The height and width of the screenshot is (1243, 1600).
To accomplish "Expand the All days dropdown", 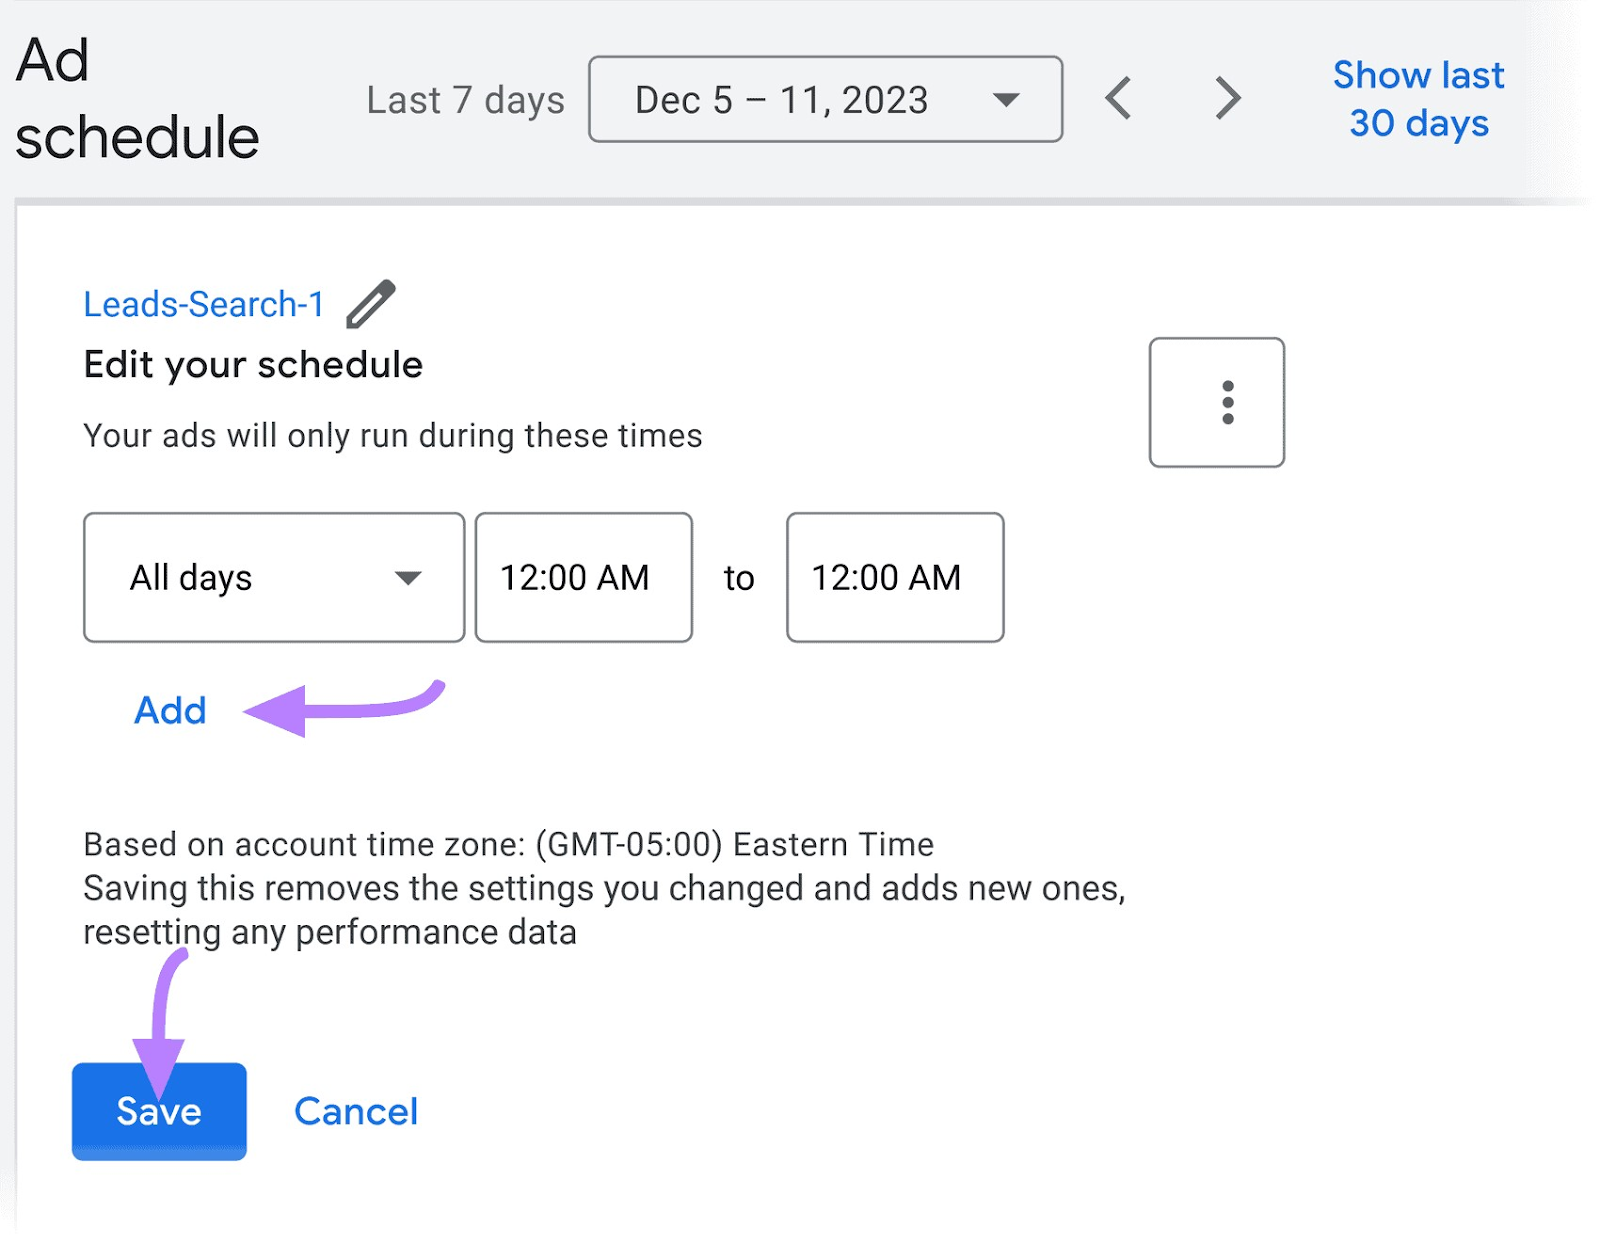I will point(273,577).
